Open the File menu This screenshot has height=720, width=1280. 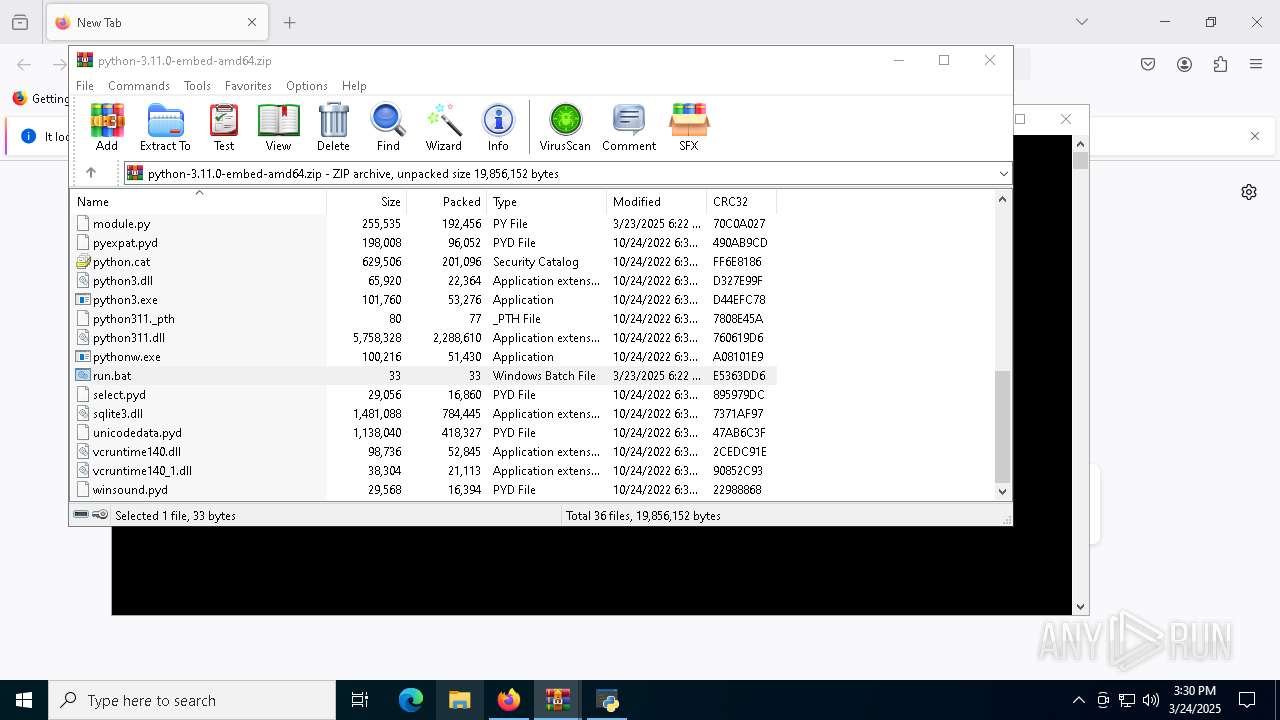pyautogui.click(x=85, y=86)
